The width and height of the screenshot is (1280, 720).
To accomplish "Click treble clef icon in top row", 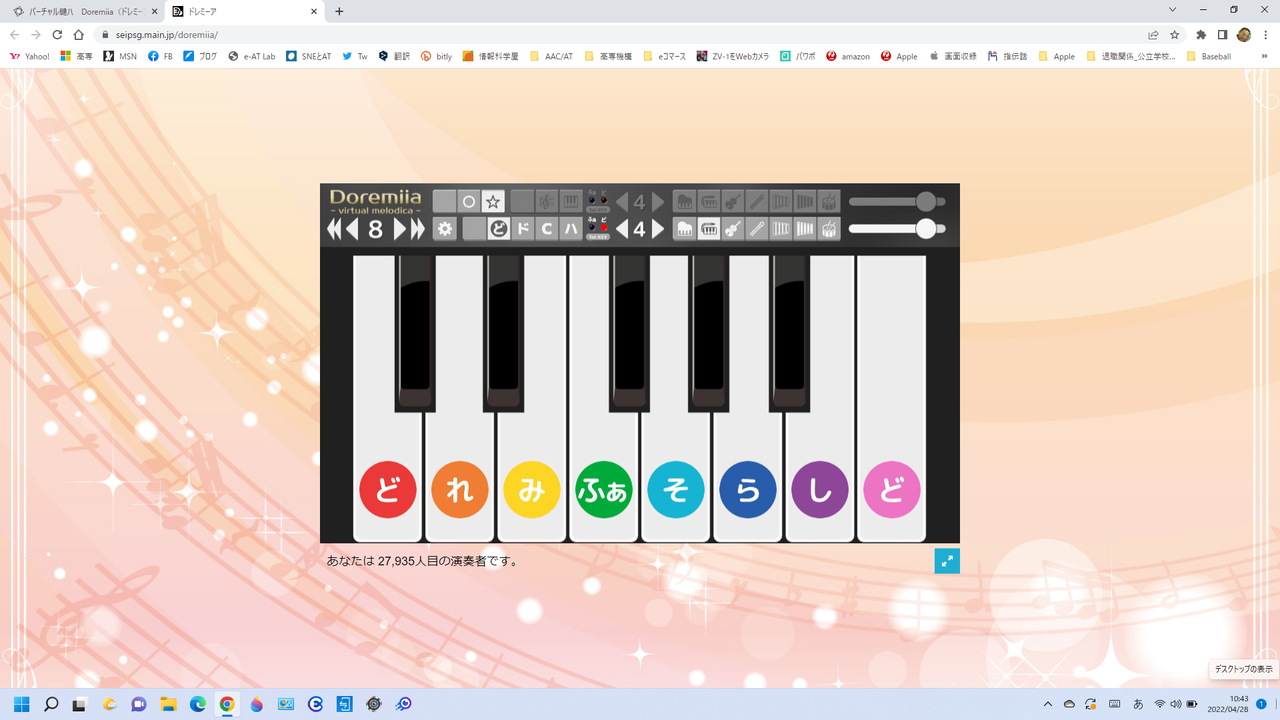I will pos(547,202).
